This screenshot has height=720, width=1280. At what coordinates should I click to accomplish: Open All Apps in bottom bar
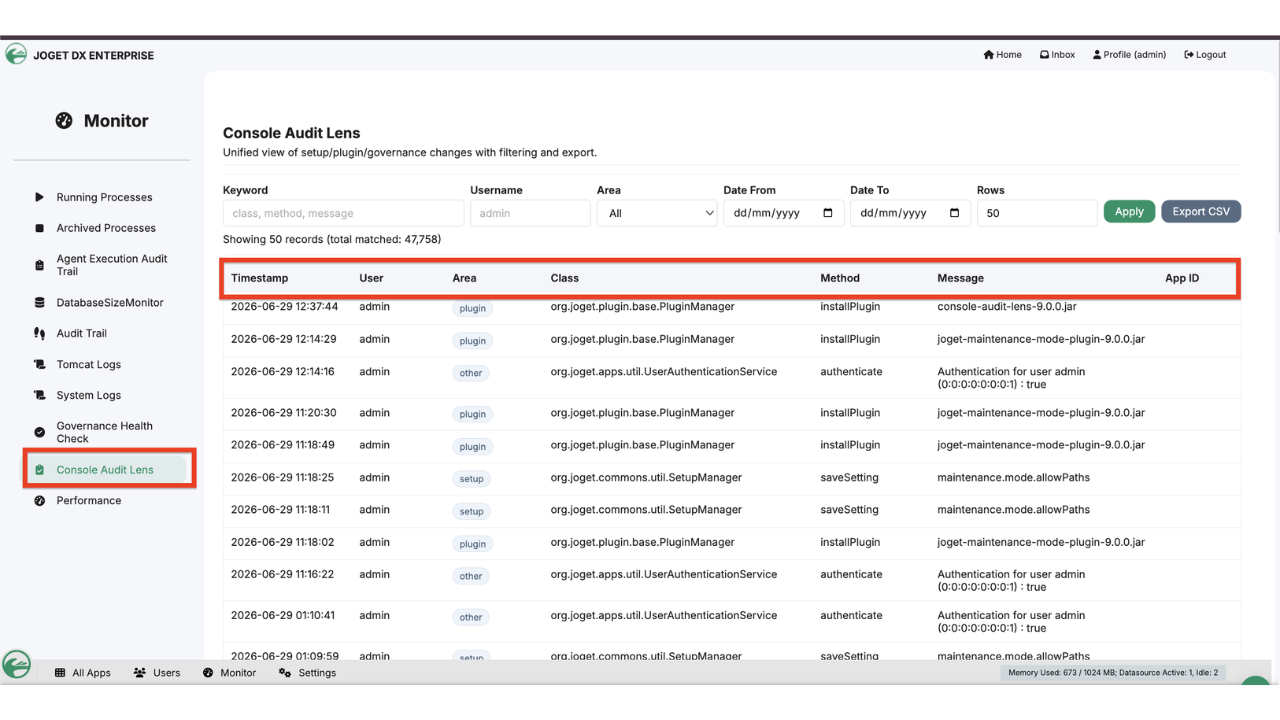(x=83, y=673)
